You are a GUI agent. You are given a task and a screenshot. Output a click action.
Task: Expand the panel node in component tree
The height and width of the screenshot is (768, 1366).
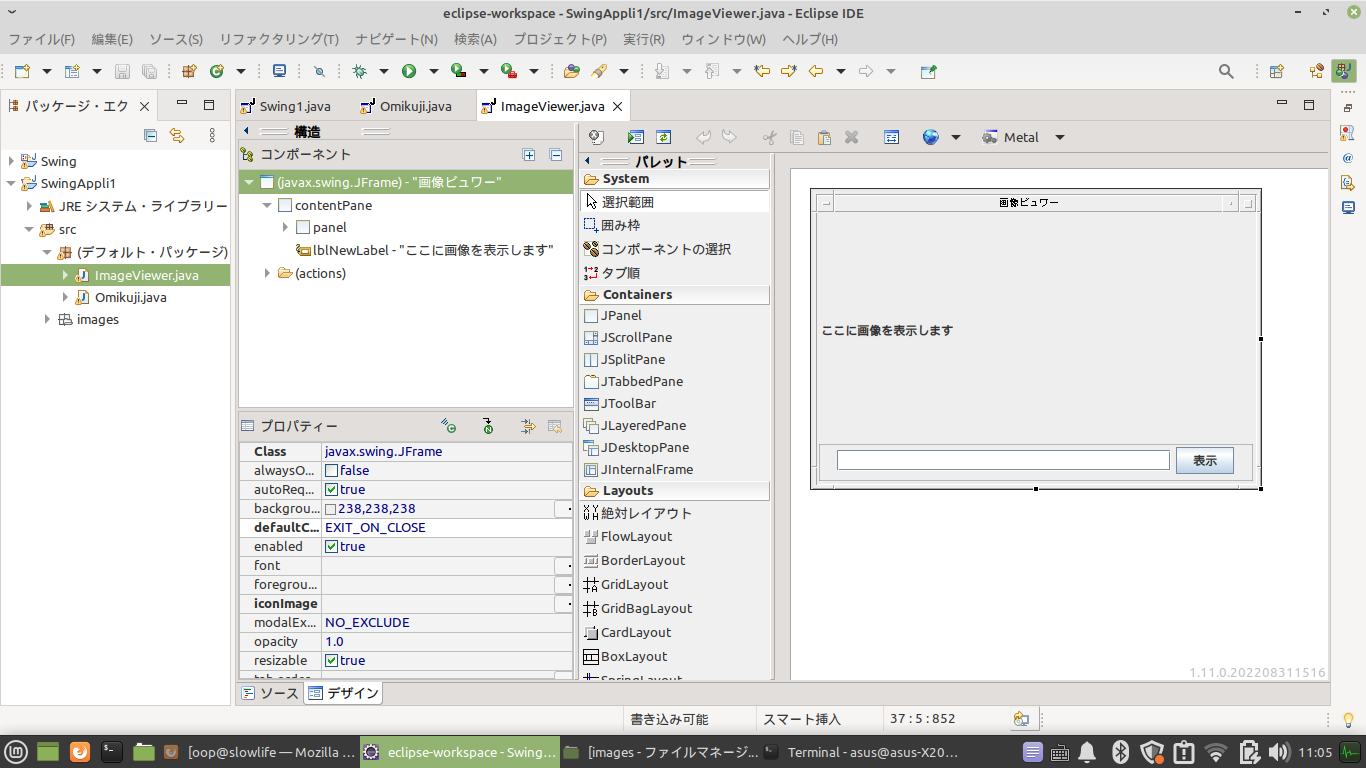click(x=286, y=228)
